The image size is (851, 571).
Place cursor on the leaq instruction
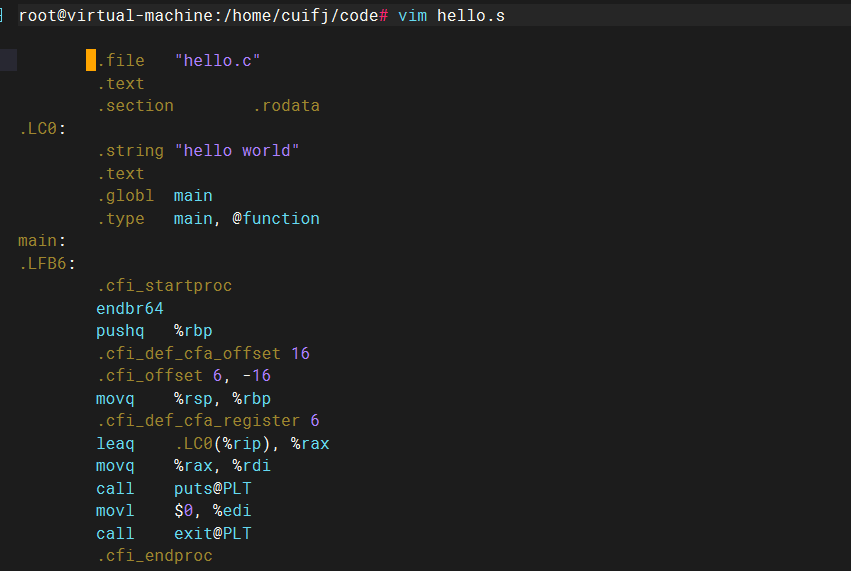(x=115, y=444)
